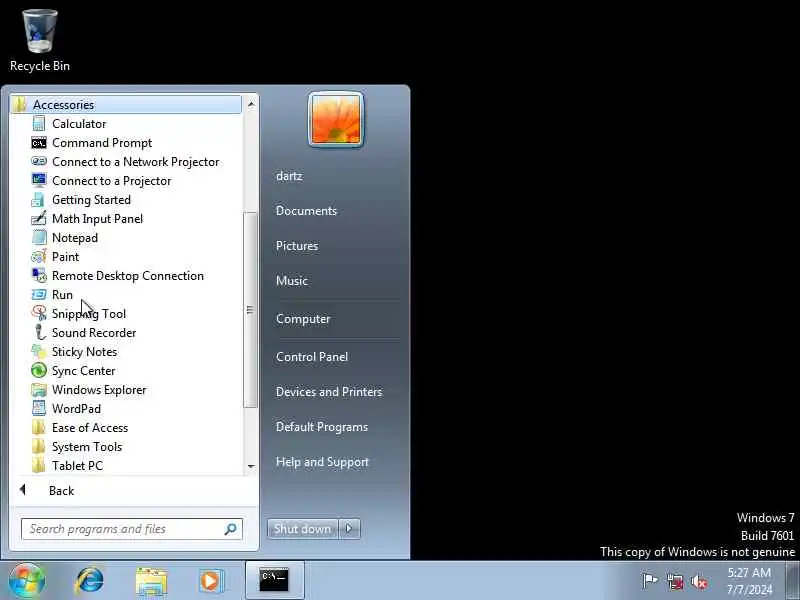Open the Calculator icon
This screenshot has height=600, width=800.
point(39,123)
